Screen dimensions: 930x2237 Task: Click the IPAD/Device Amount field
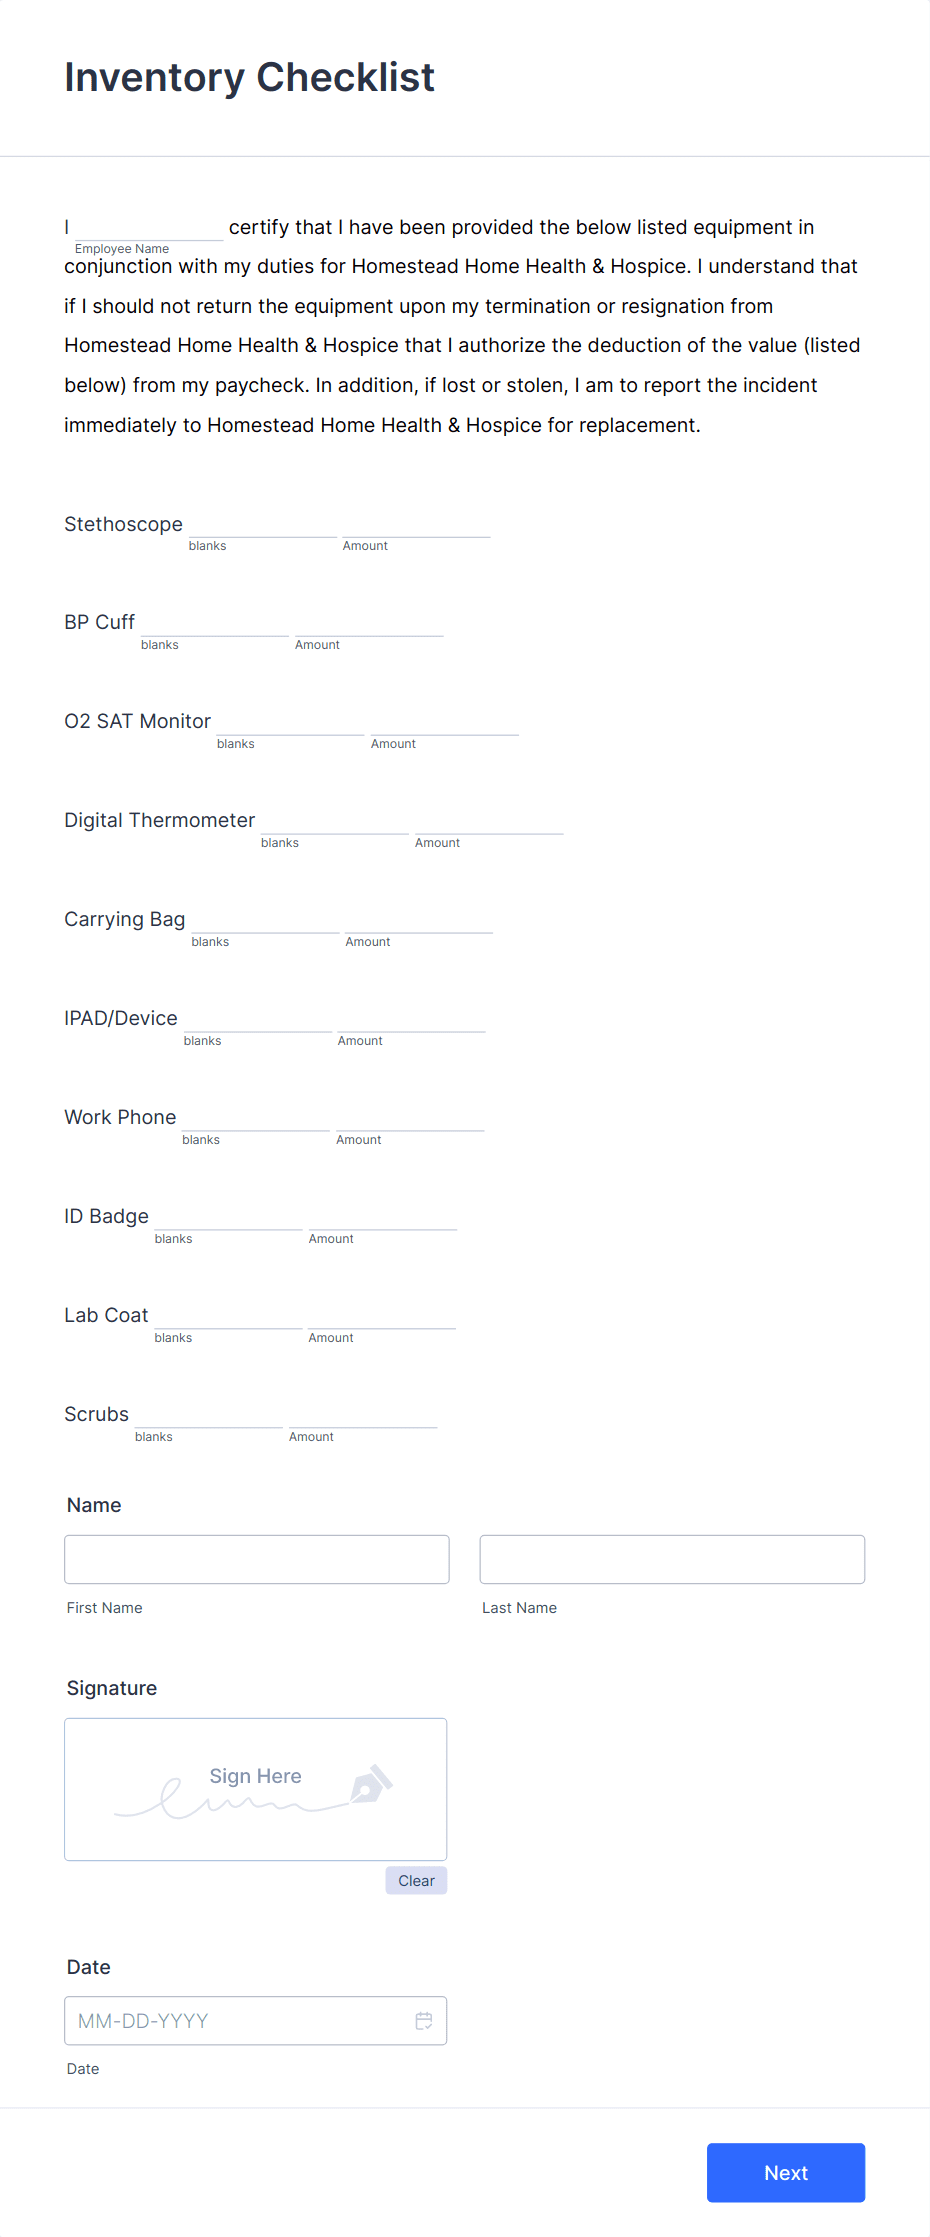pyautogui.click(x=410, y=1026)
